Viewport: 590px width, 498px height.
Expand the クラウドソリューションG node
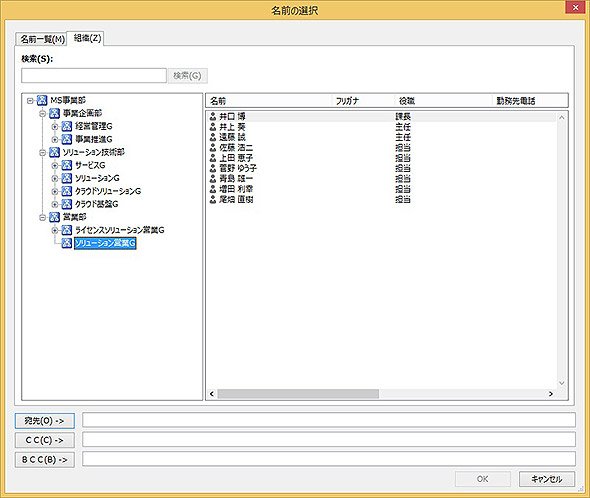(55, 191)
